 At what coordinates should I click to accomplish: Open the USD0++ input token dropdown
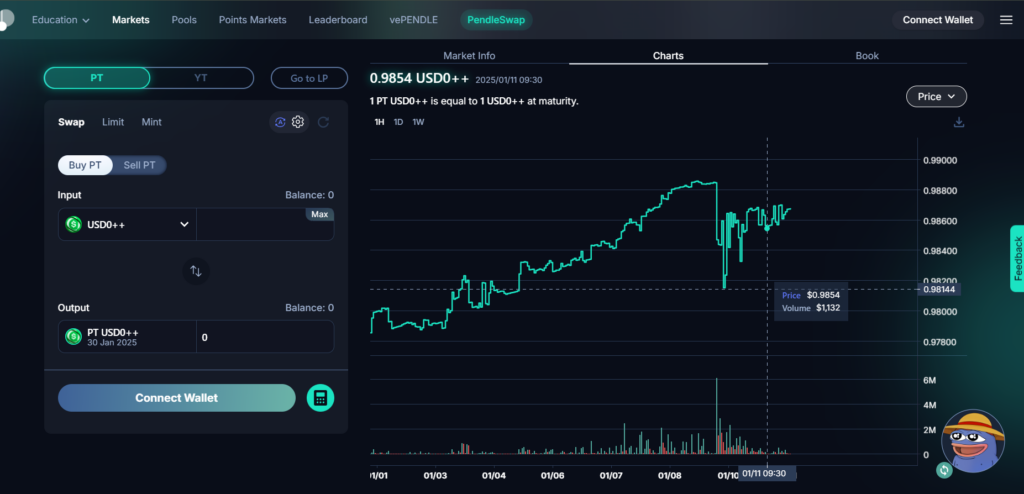[127, 225]
